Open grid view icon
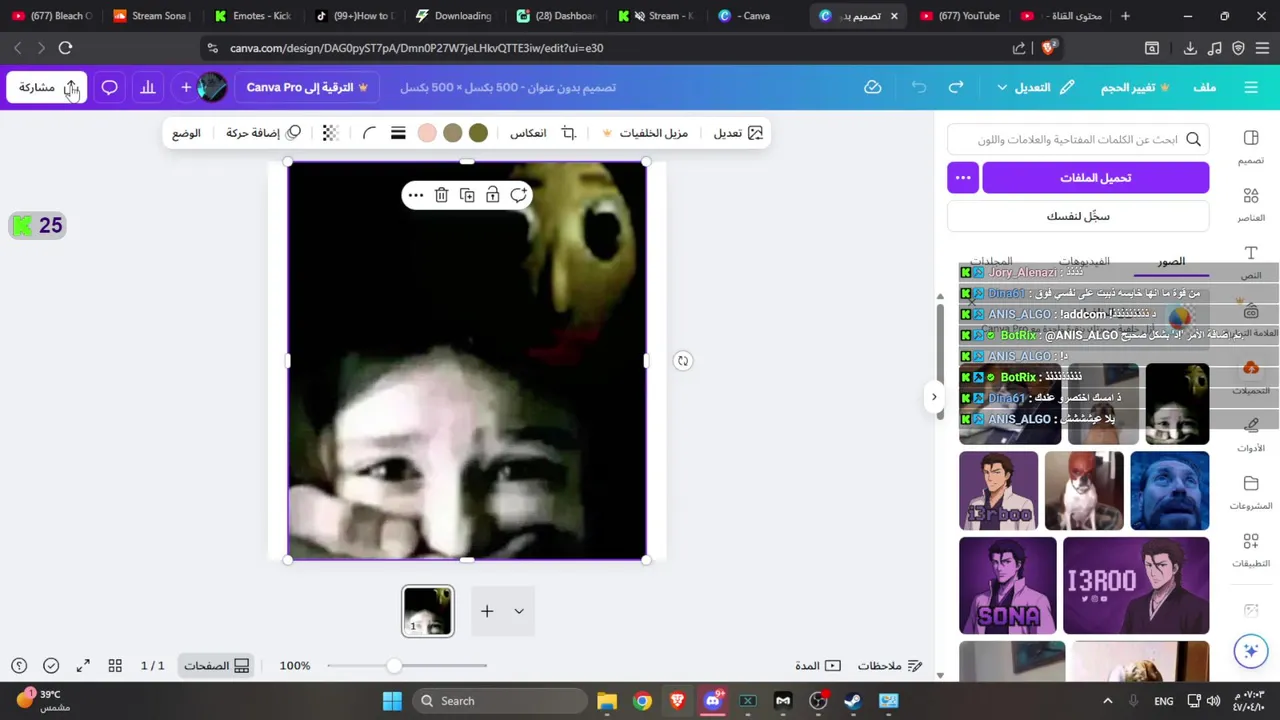 115,666
